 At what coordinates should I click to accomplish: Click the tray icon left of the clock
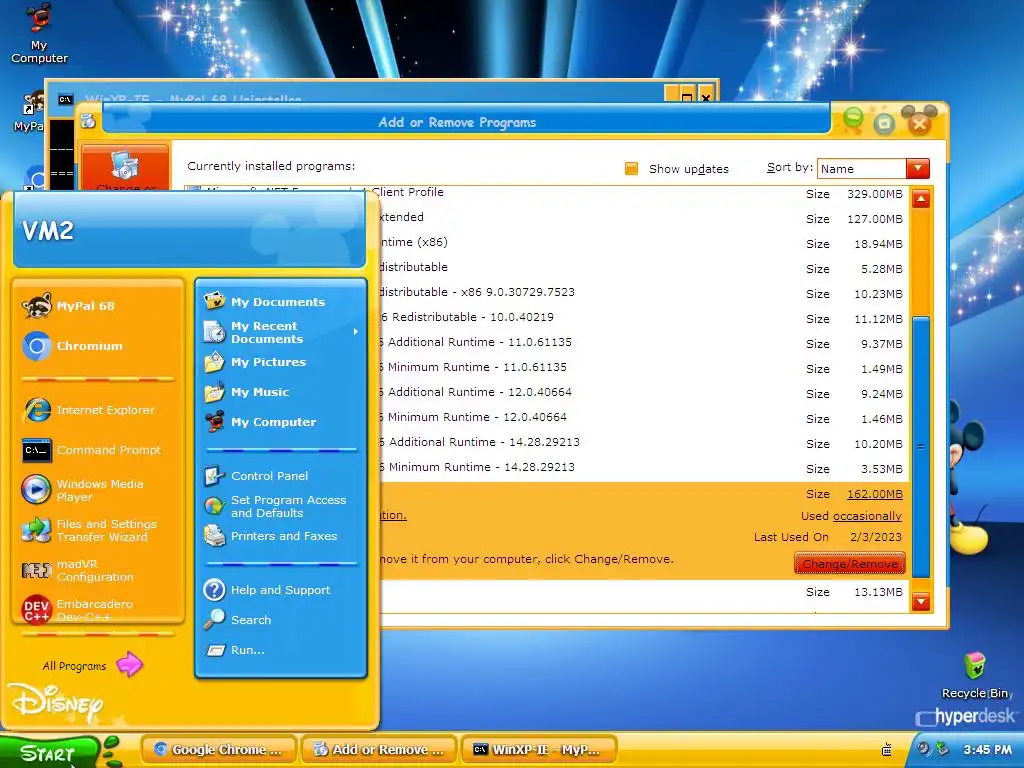click(x=942, y=749)
